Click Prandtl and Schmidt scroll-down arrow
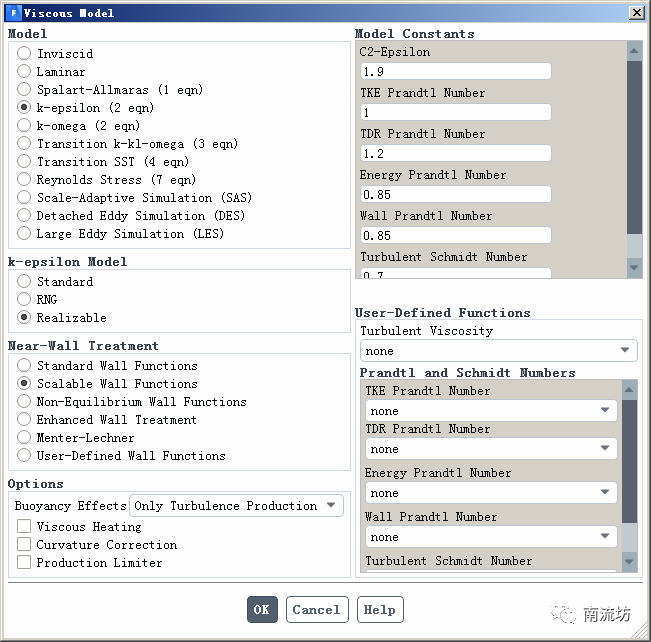This screenshot has width=651, height=642. click(629, 562)
